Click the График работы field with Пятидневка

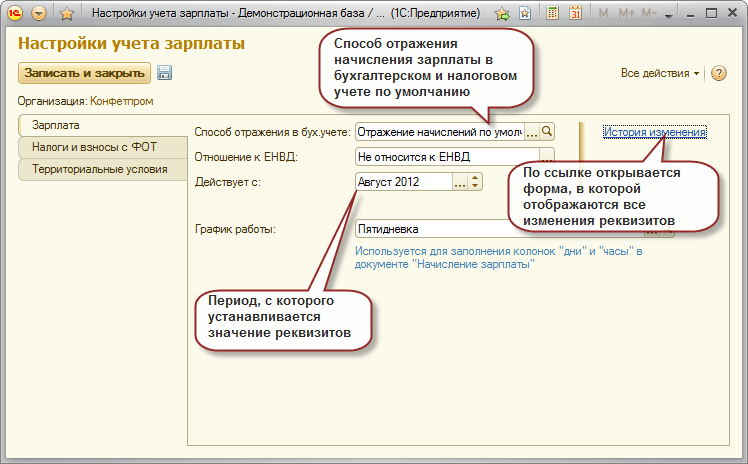(450, 228)
